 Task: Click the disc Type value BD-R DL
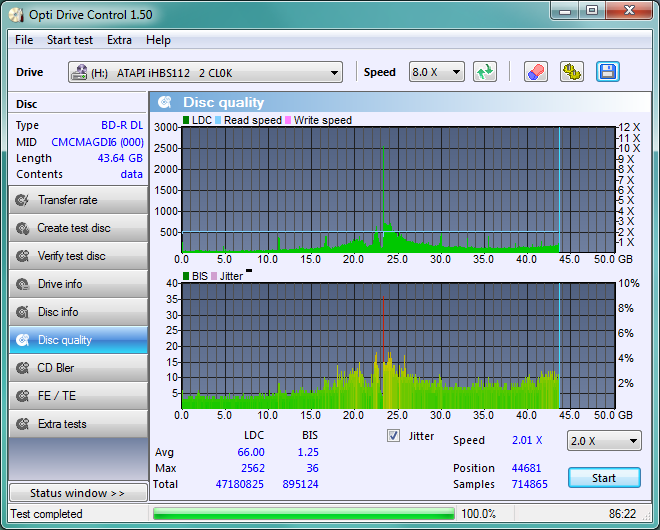click(122, 125)
